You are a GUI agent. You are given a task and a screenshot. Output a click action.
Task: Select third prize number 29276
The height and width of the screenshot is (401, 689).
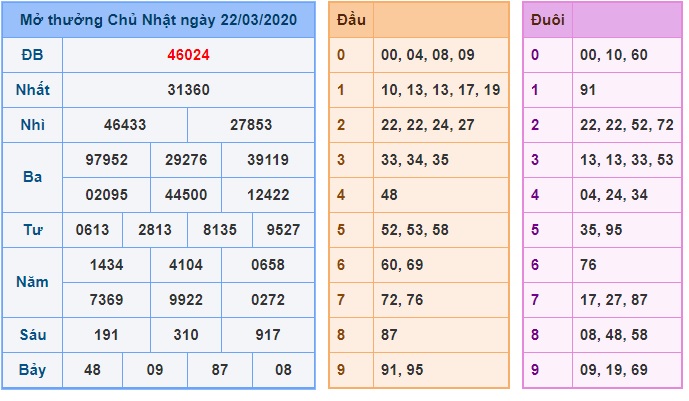coord(186,160)
